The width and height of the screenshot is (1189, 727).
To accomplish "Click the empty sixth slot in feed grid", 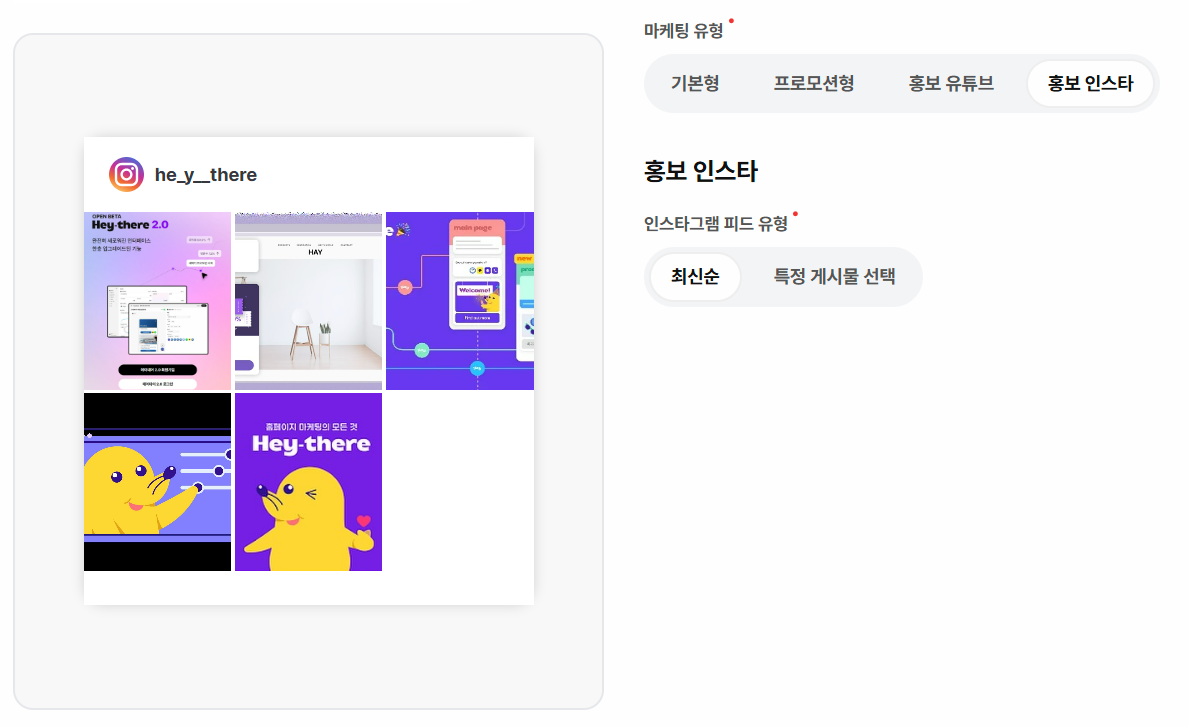I will [x=460, y=482].
